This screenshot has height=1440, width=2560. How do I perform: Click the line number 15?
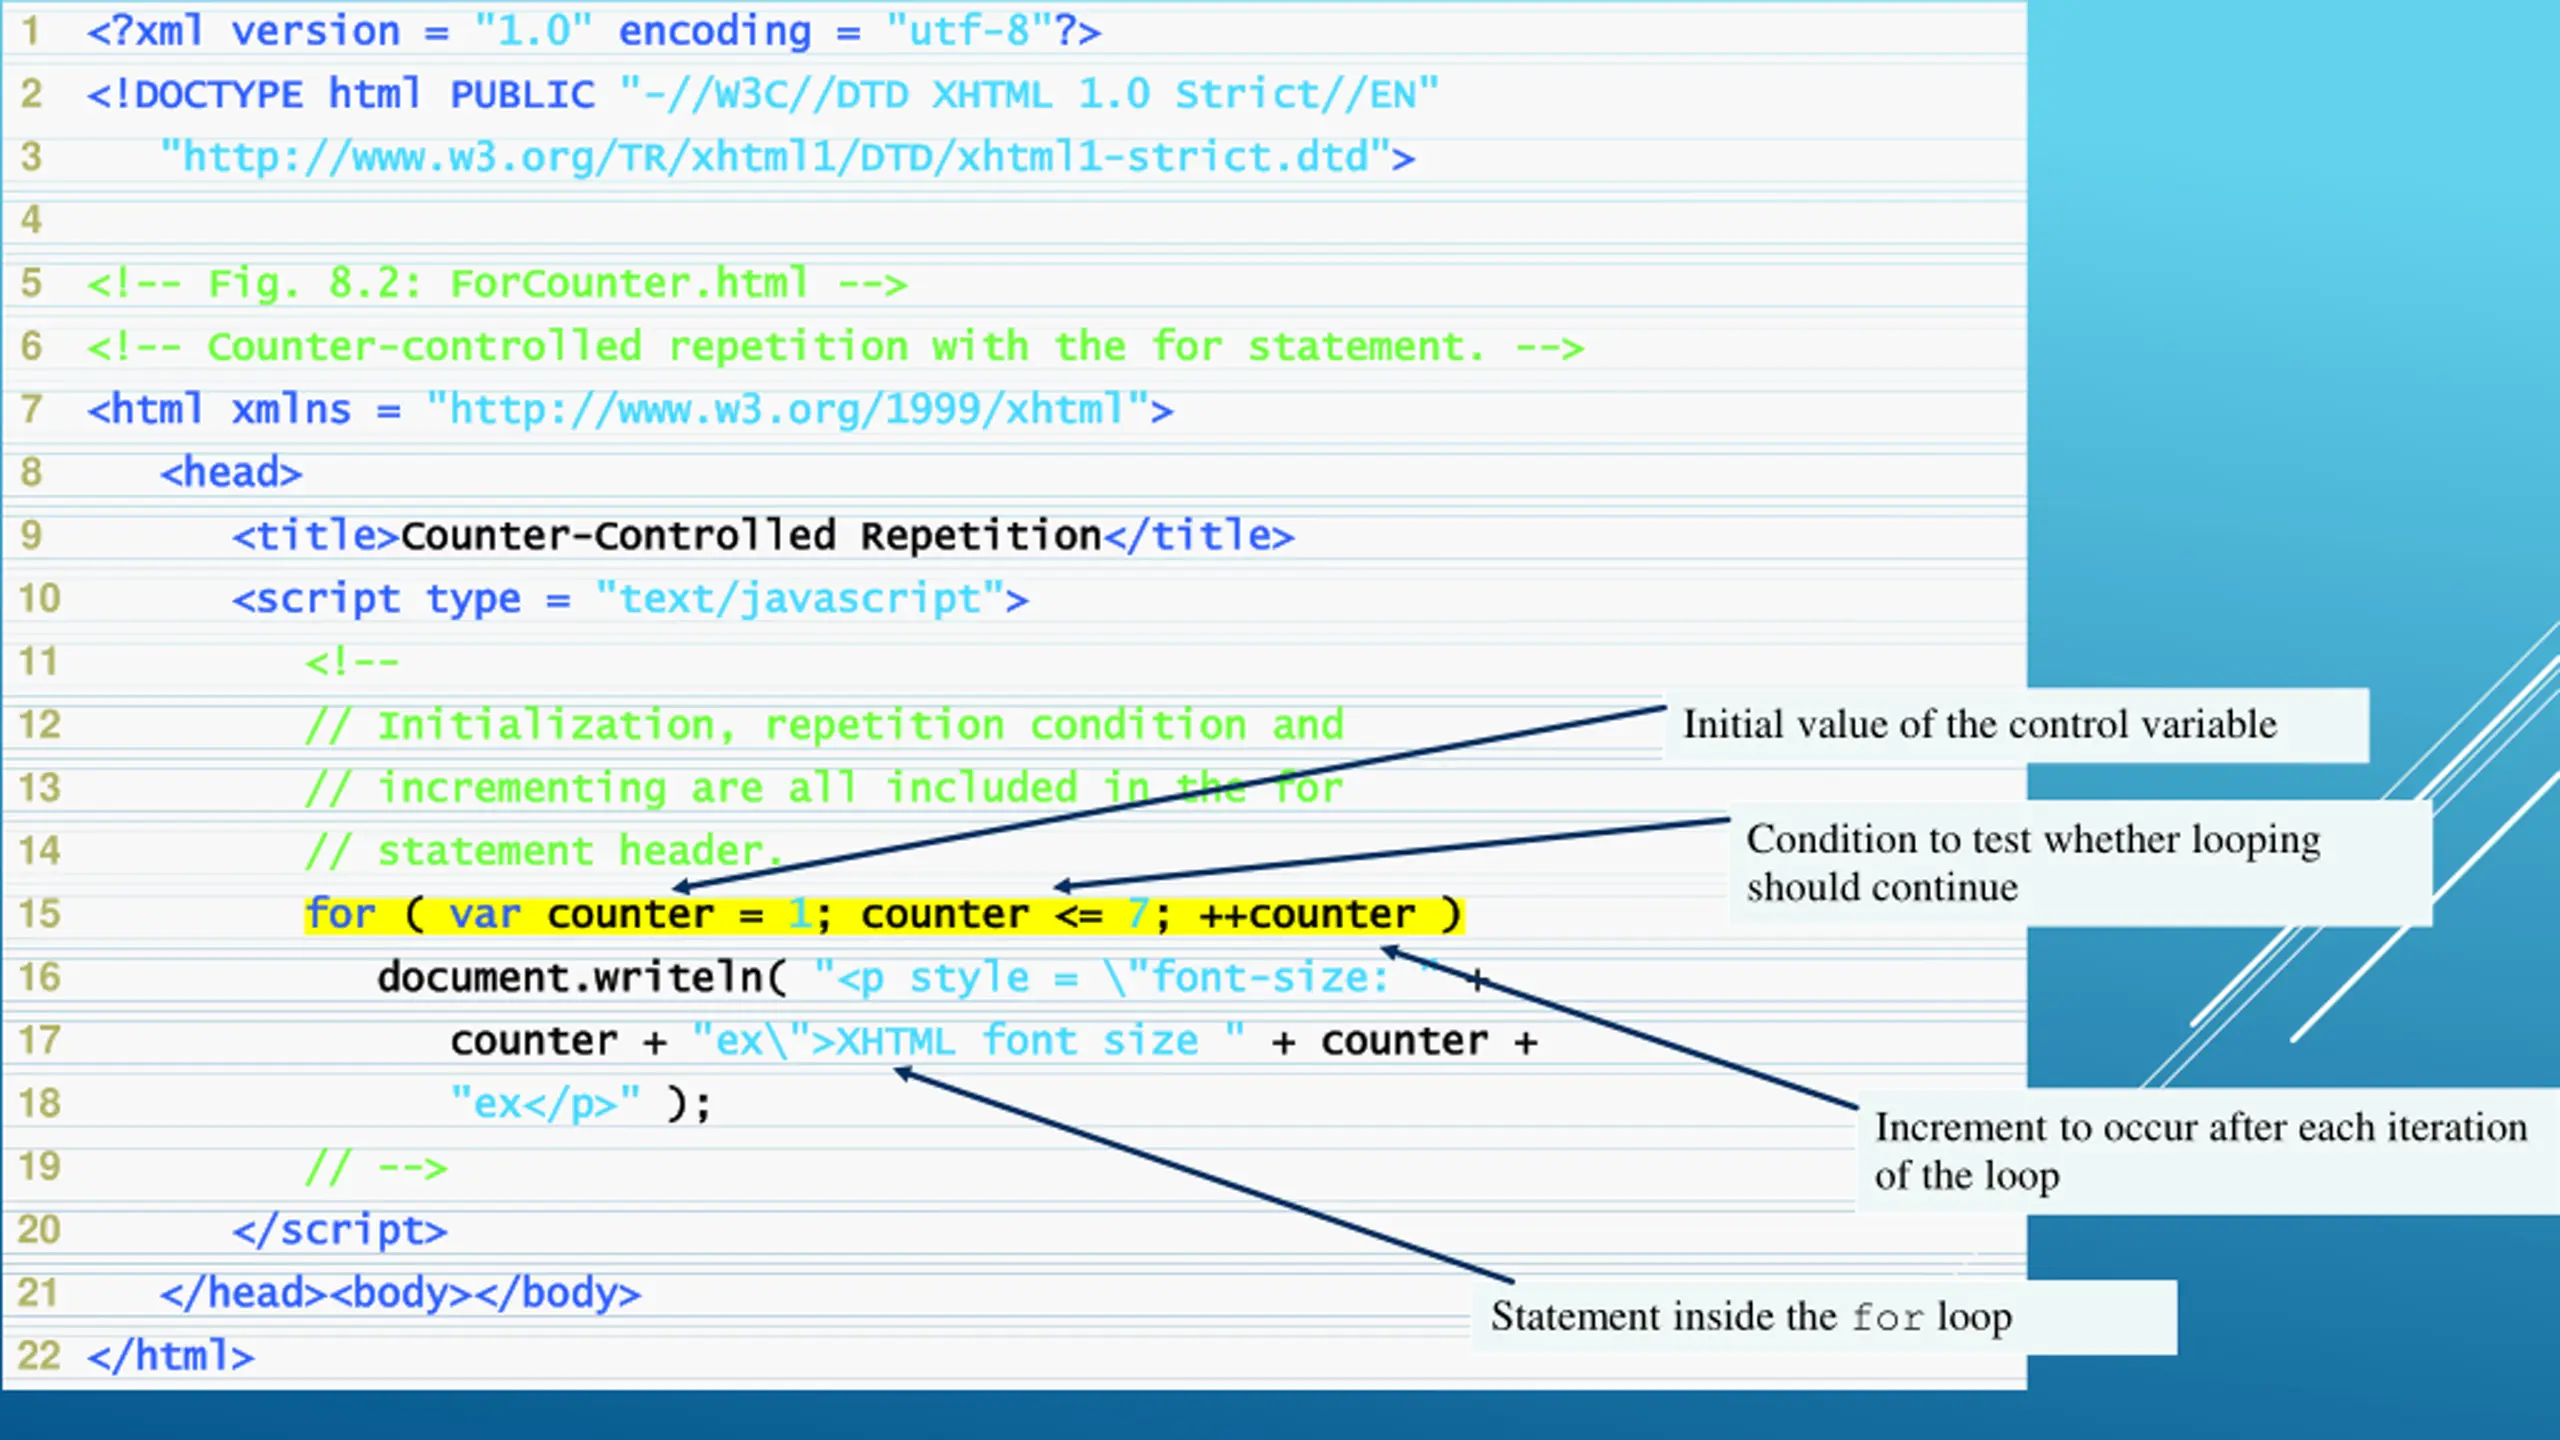pos(40,914)
